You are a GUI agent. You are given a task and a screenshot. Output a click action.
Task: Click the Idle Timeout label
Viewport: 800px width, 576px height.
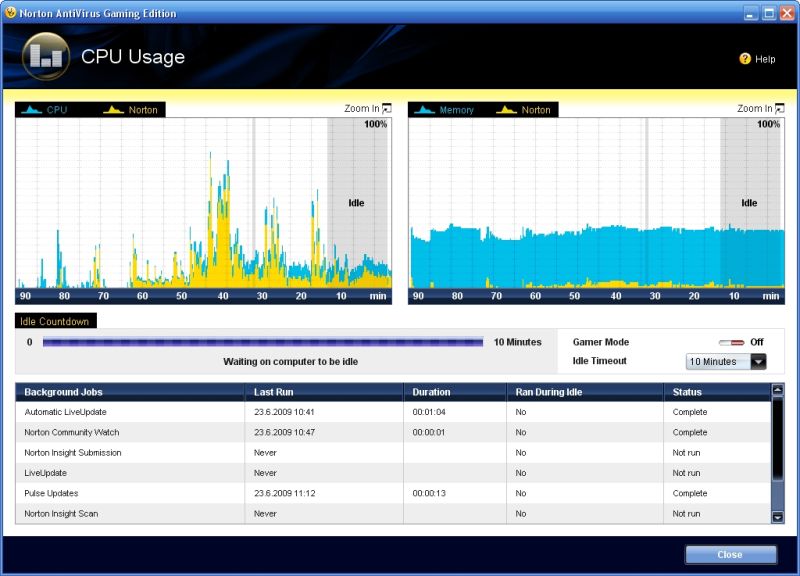click(x=599, y=361)
